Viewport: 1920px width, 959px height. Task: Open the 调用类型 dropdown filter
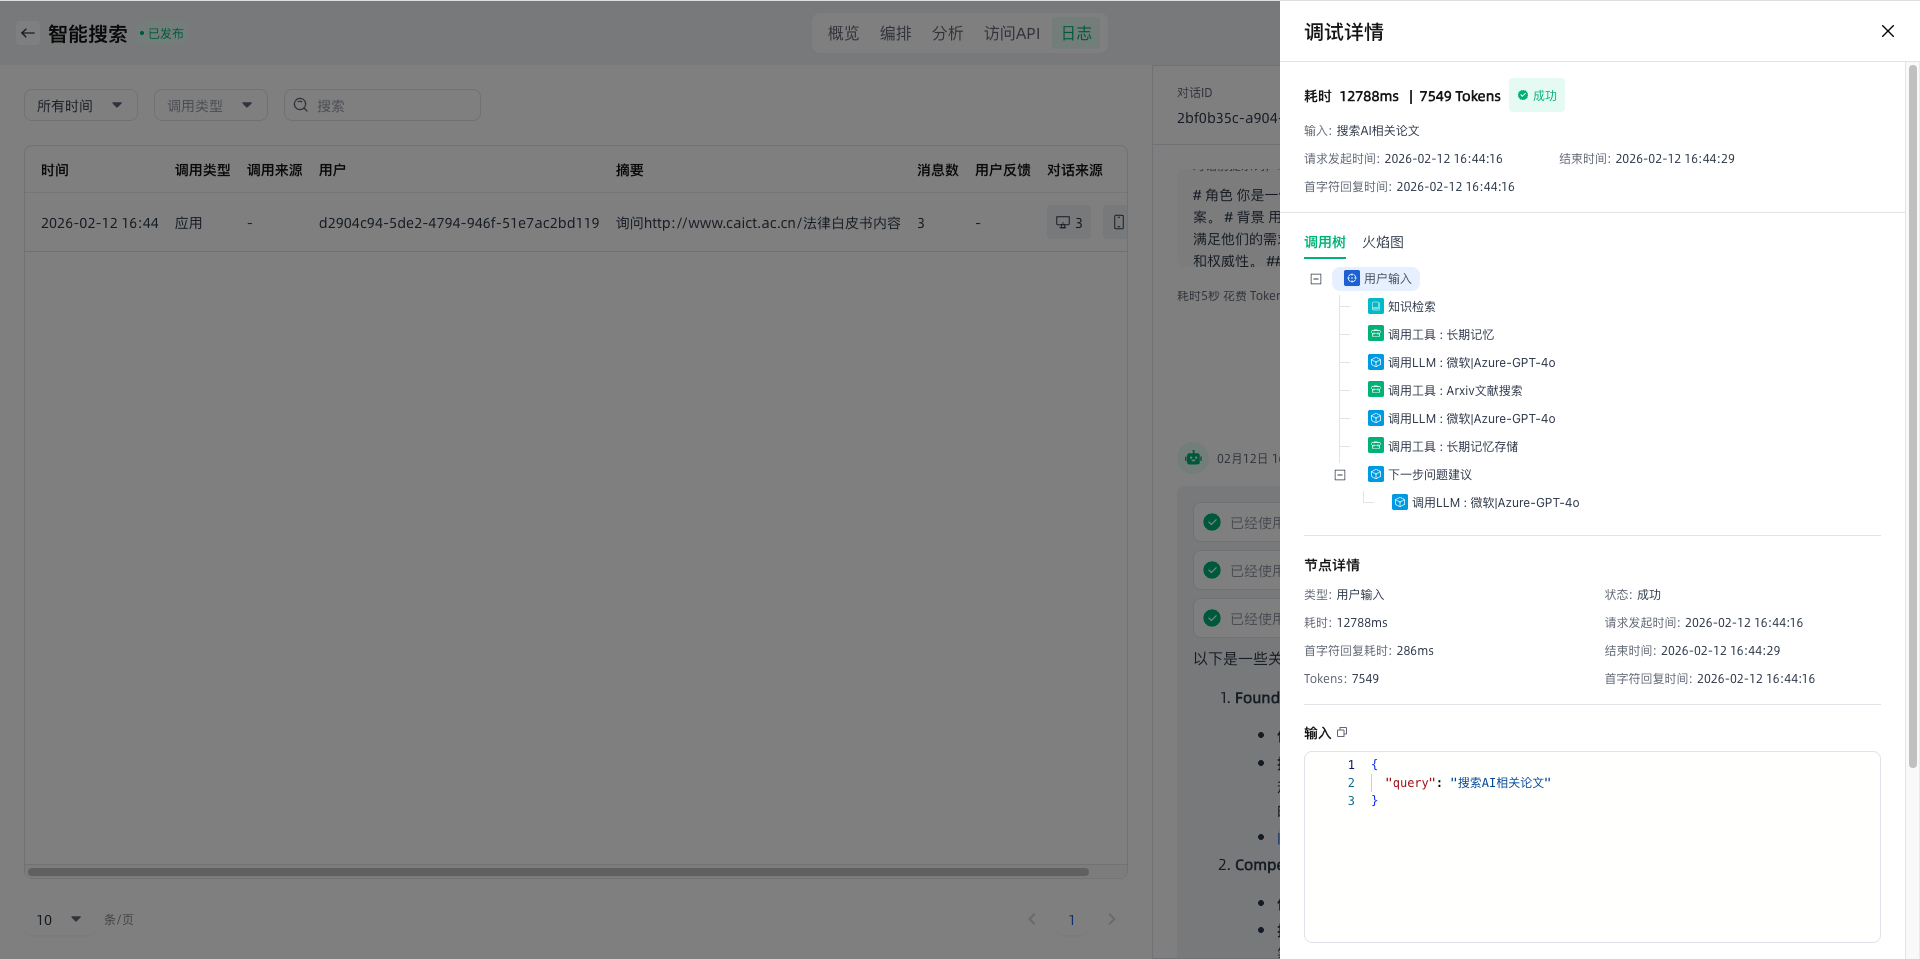[210, 105]
